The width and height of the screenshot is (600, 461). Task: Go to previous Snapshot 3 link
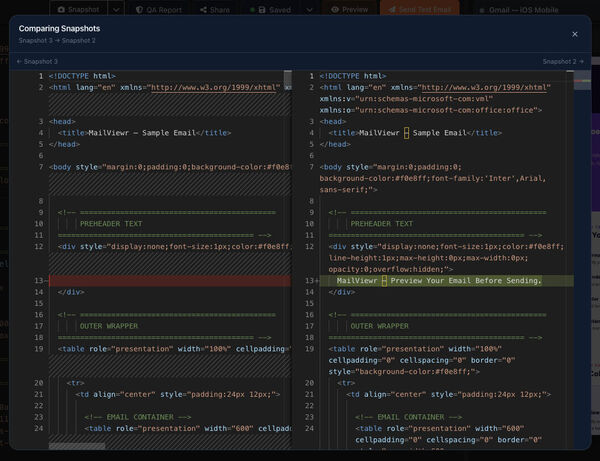(37, 62)
